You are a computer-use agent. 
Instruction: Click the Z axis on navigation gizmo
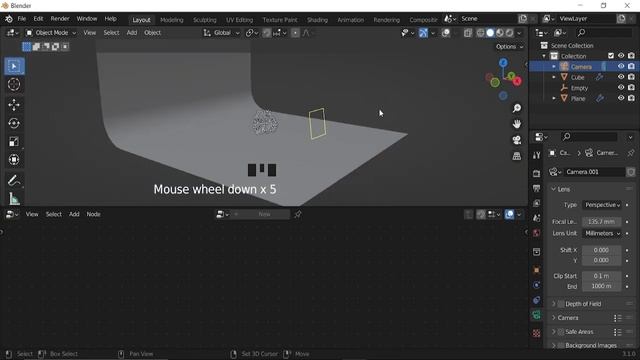503,62
